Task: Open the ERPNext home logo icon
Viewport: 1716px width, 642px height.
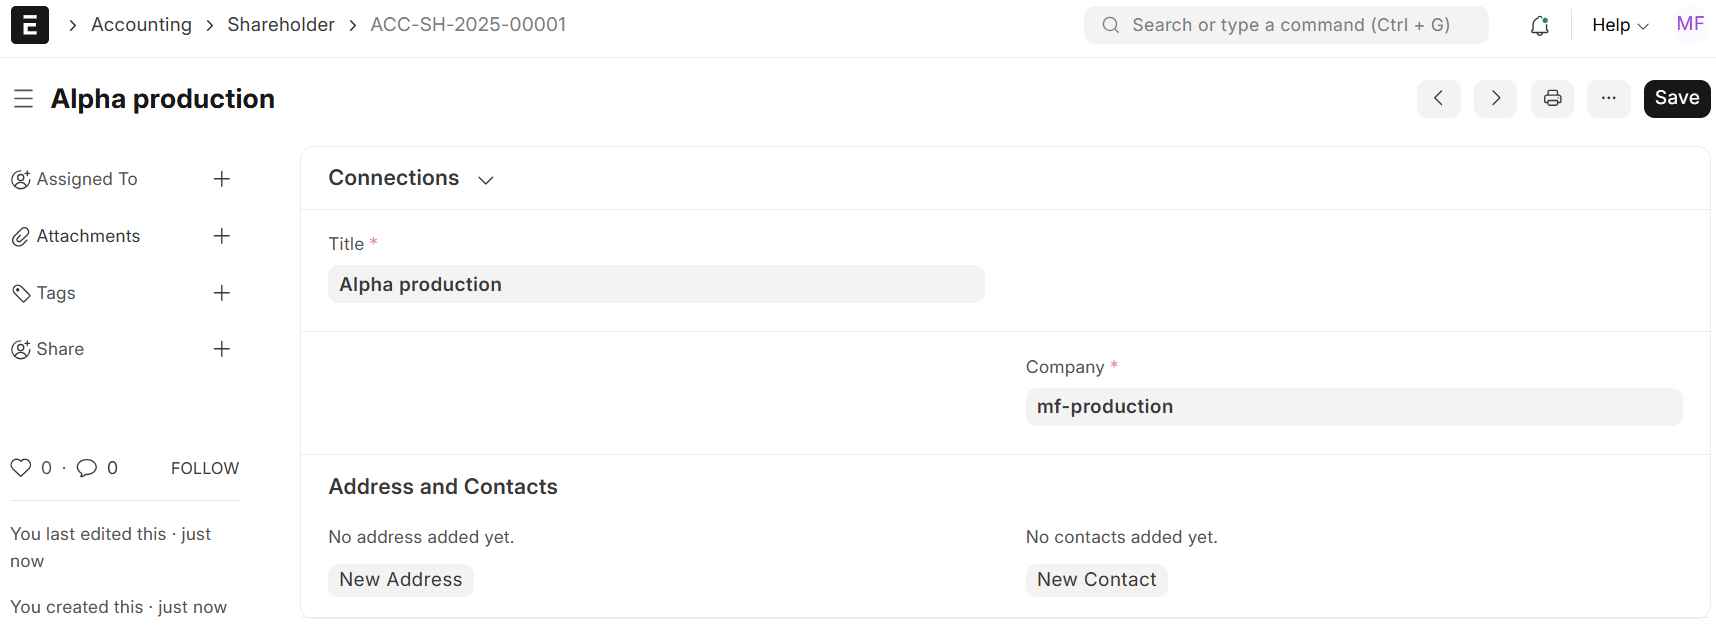Action: (30, 25)
